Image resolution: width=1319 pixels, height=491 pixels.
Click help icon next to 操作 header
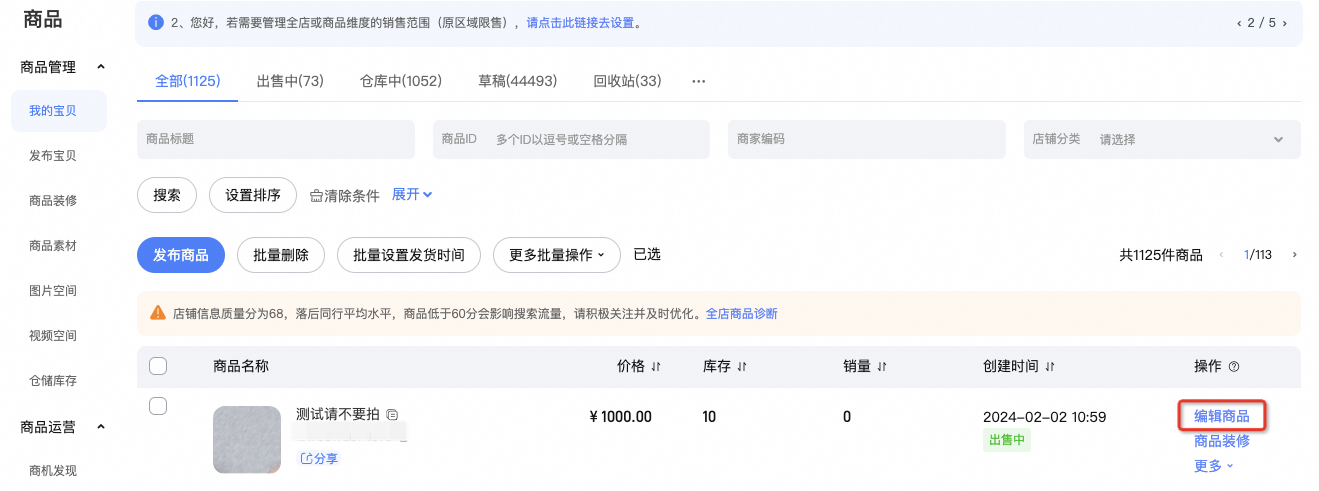pyautogui.click(x=1234, y=367)
